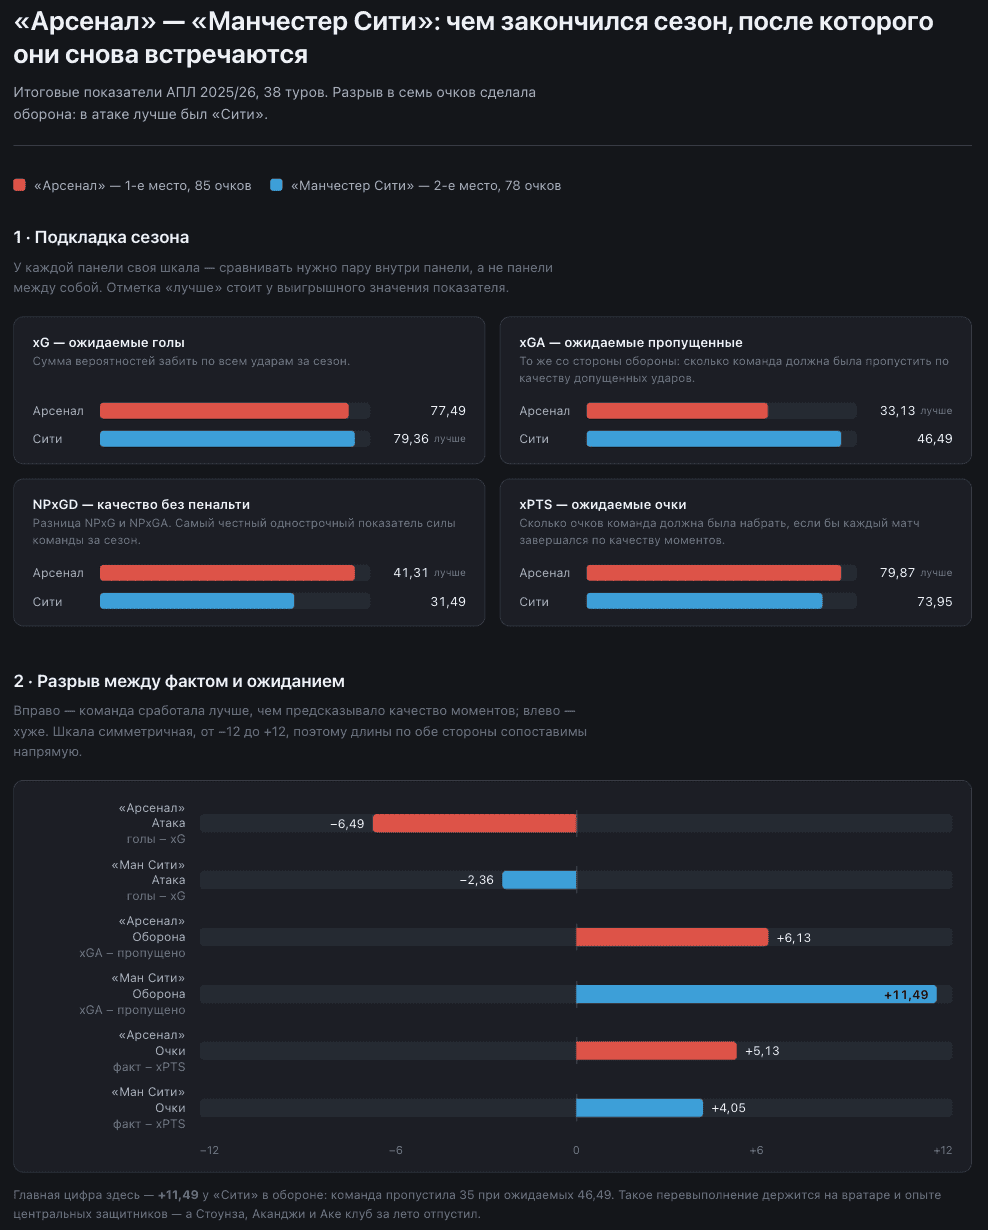
Task: Click the value 33,13 in xGA panel
Action: (x=897, y=411)
